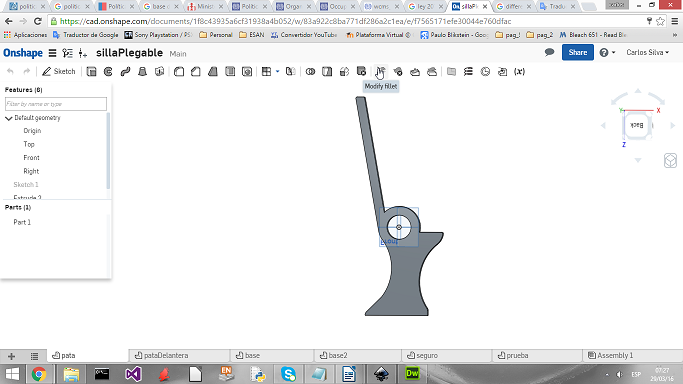Select Sketch 1 in the feature list
Viewport: 683px width, 384px height.
tap(26, 185)
